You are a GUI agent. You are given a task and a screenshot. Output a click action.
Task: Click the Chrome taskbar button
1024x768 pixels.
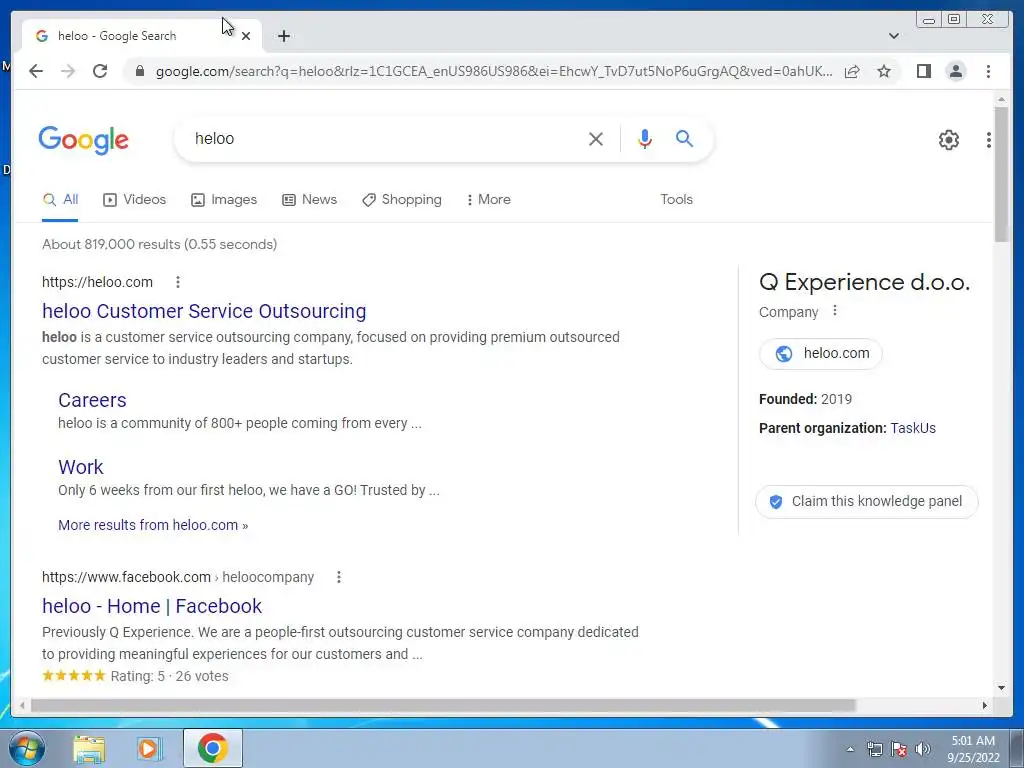pyautogui.click(x=213, y=748)
